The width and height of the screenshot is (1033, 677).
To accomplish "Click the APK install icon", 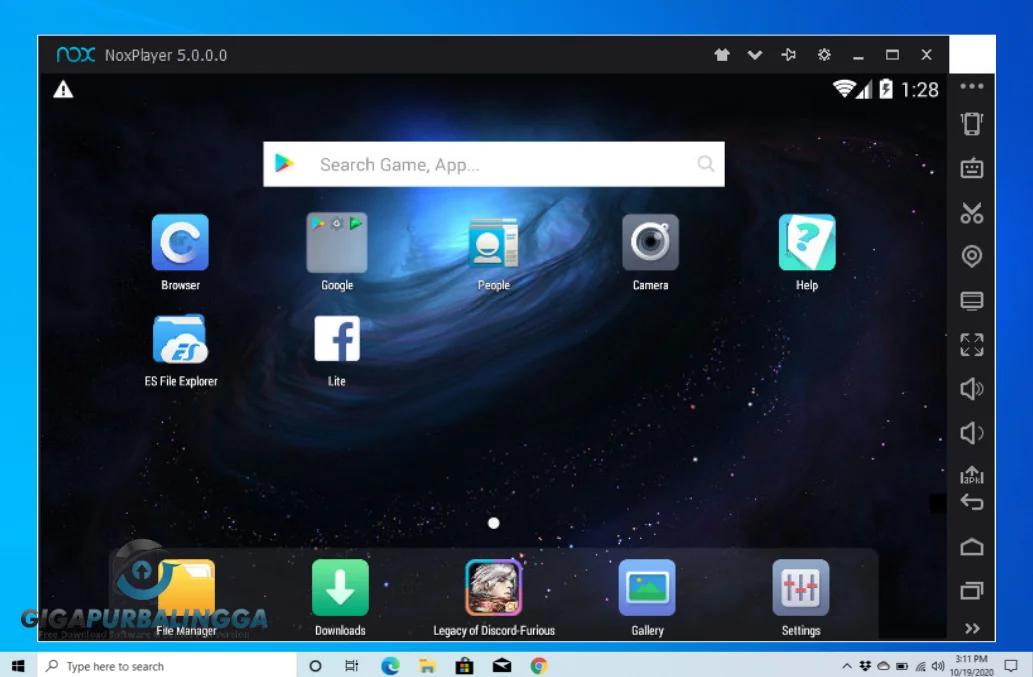I will point(972,474).
